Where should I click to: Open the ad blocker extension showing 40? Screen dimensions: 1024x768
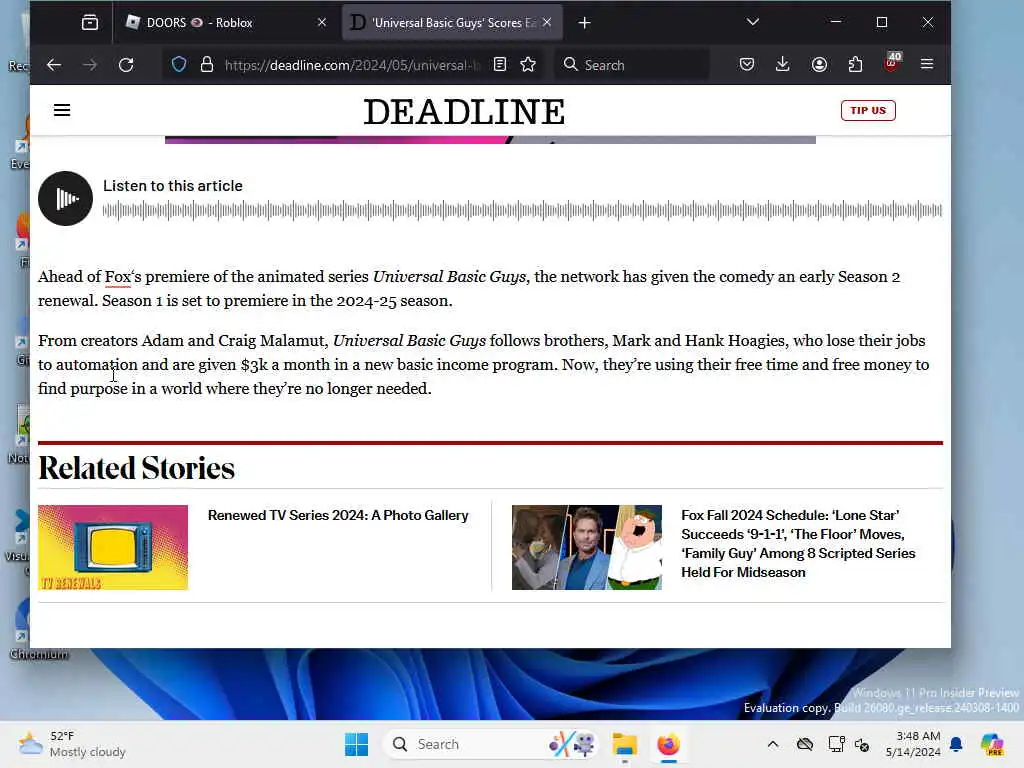(891, 63)
